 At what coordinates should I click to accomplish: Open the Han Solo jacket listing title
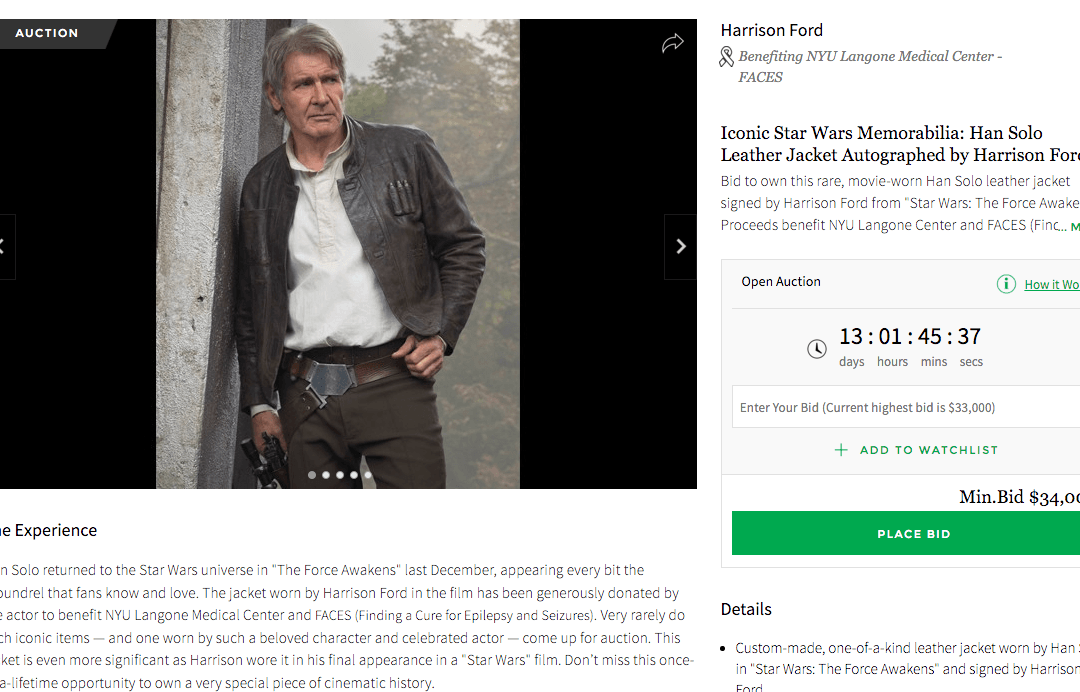[880, 143]
